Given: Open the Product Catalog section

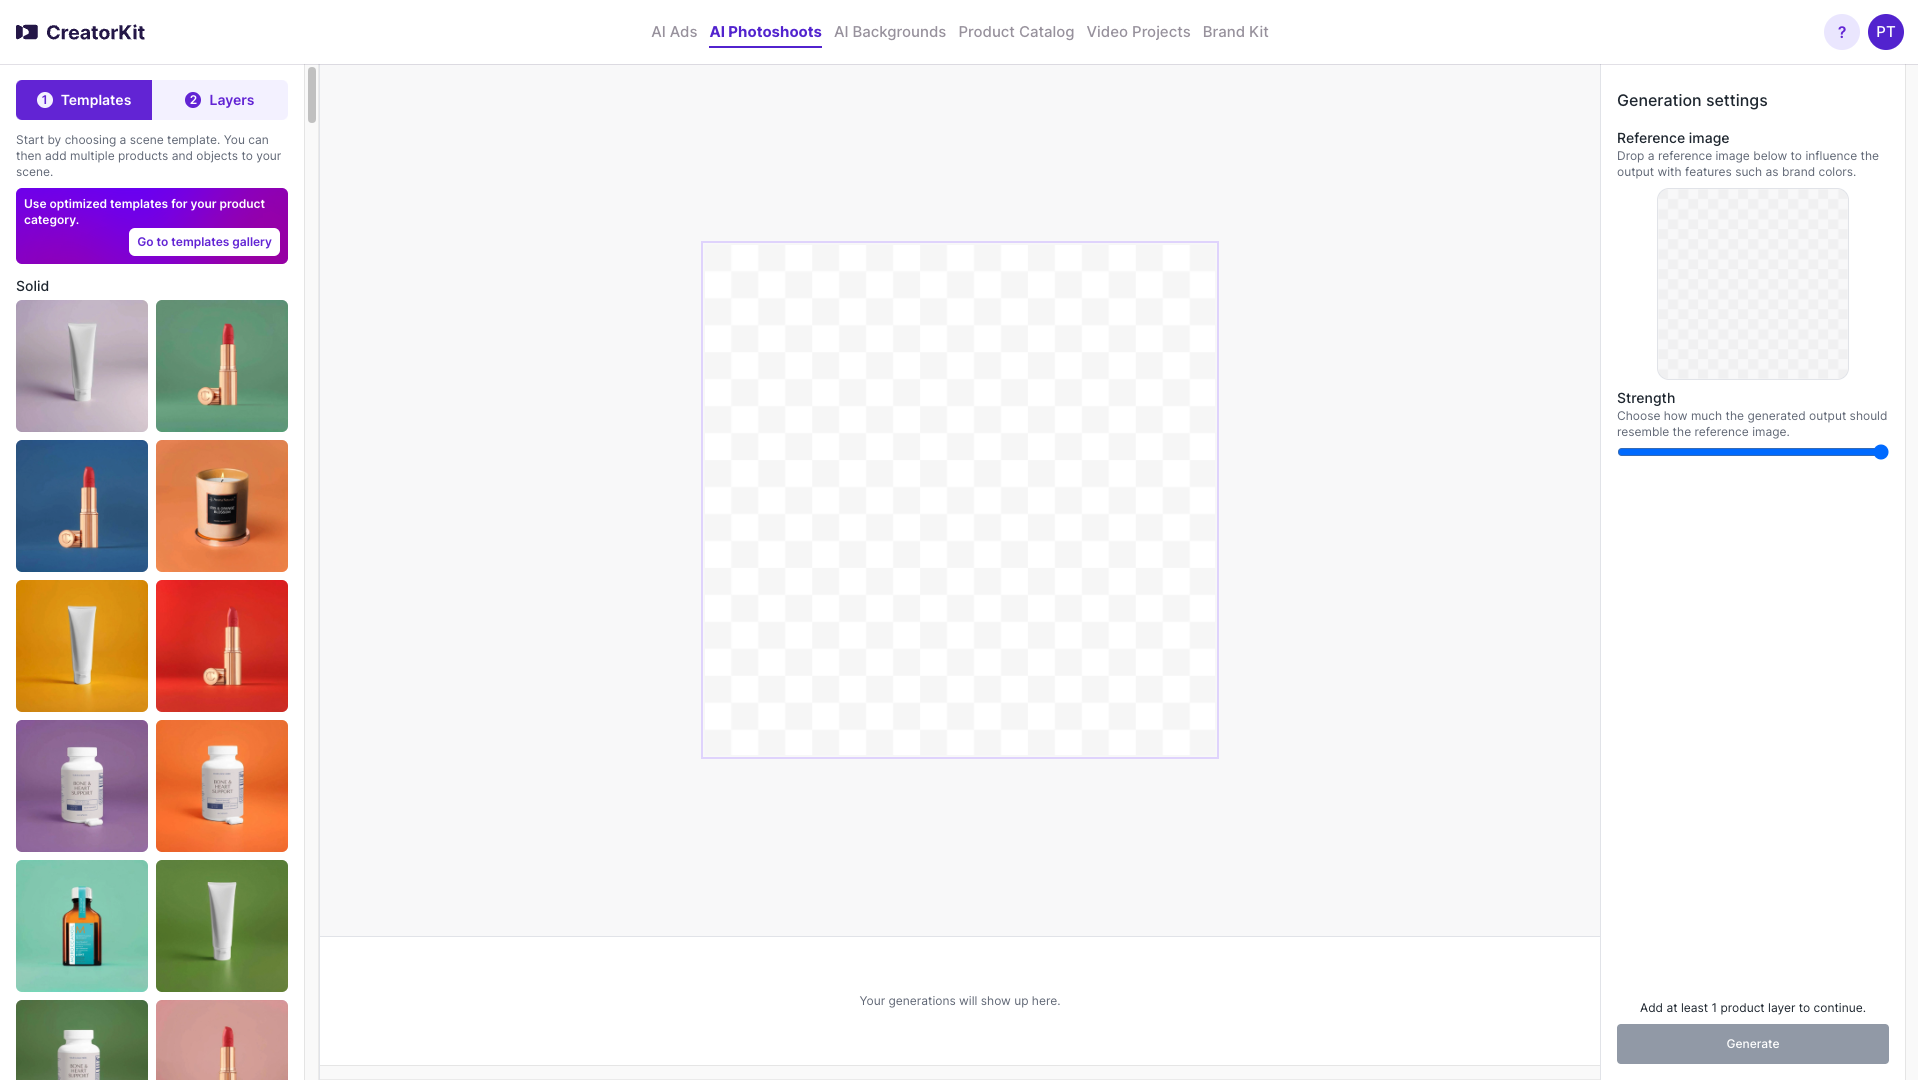Looking at the screenshot, I should pyautogui.click(x=1015, y=32).
